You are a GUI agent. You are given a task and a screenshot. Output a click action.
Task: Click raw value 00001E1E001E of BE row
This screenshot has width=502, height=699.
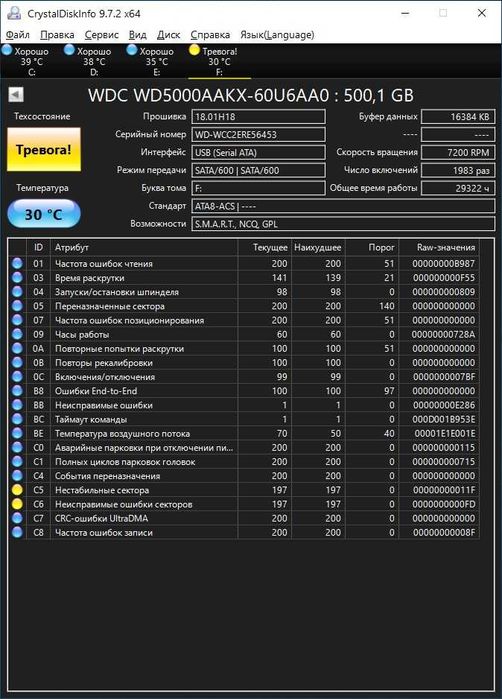tap(445, 433)
